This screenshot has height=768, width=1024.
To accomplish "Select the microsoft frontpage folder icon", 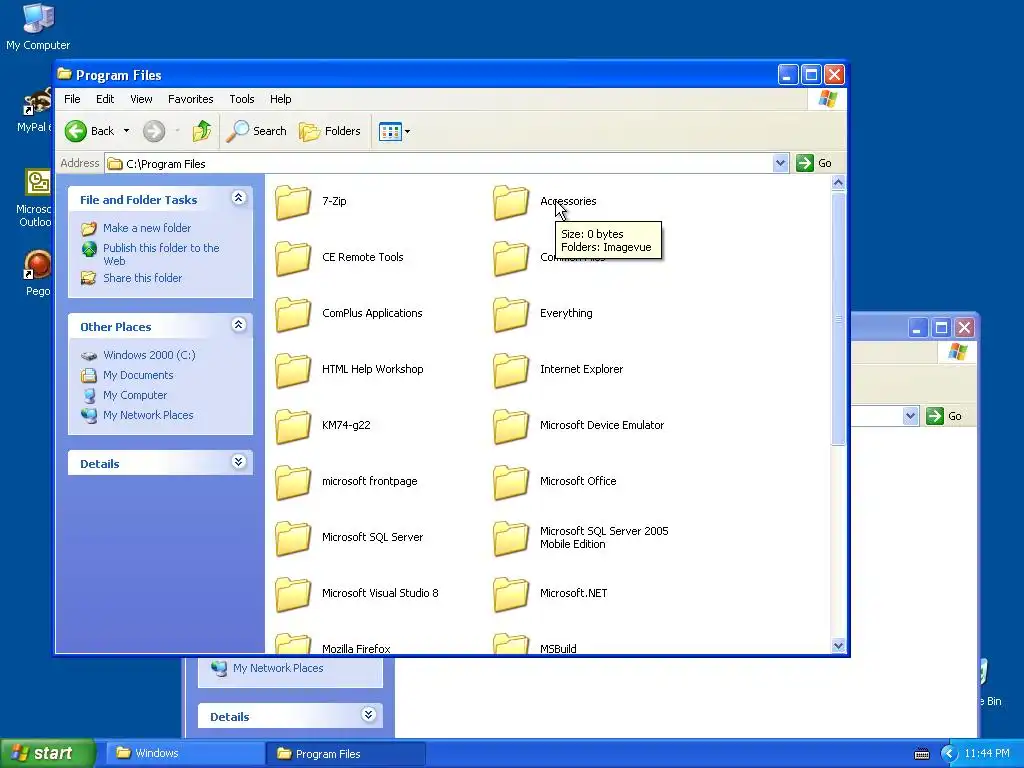I will (293, 483).
